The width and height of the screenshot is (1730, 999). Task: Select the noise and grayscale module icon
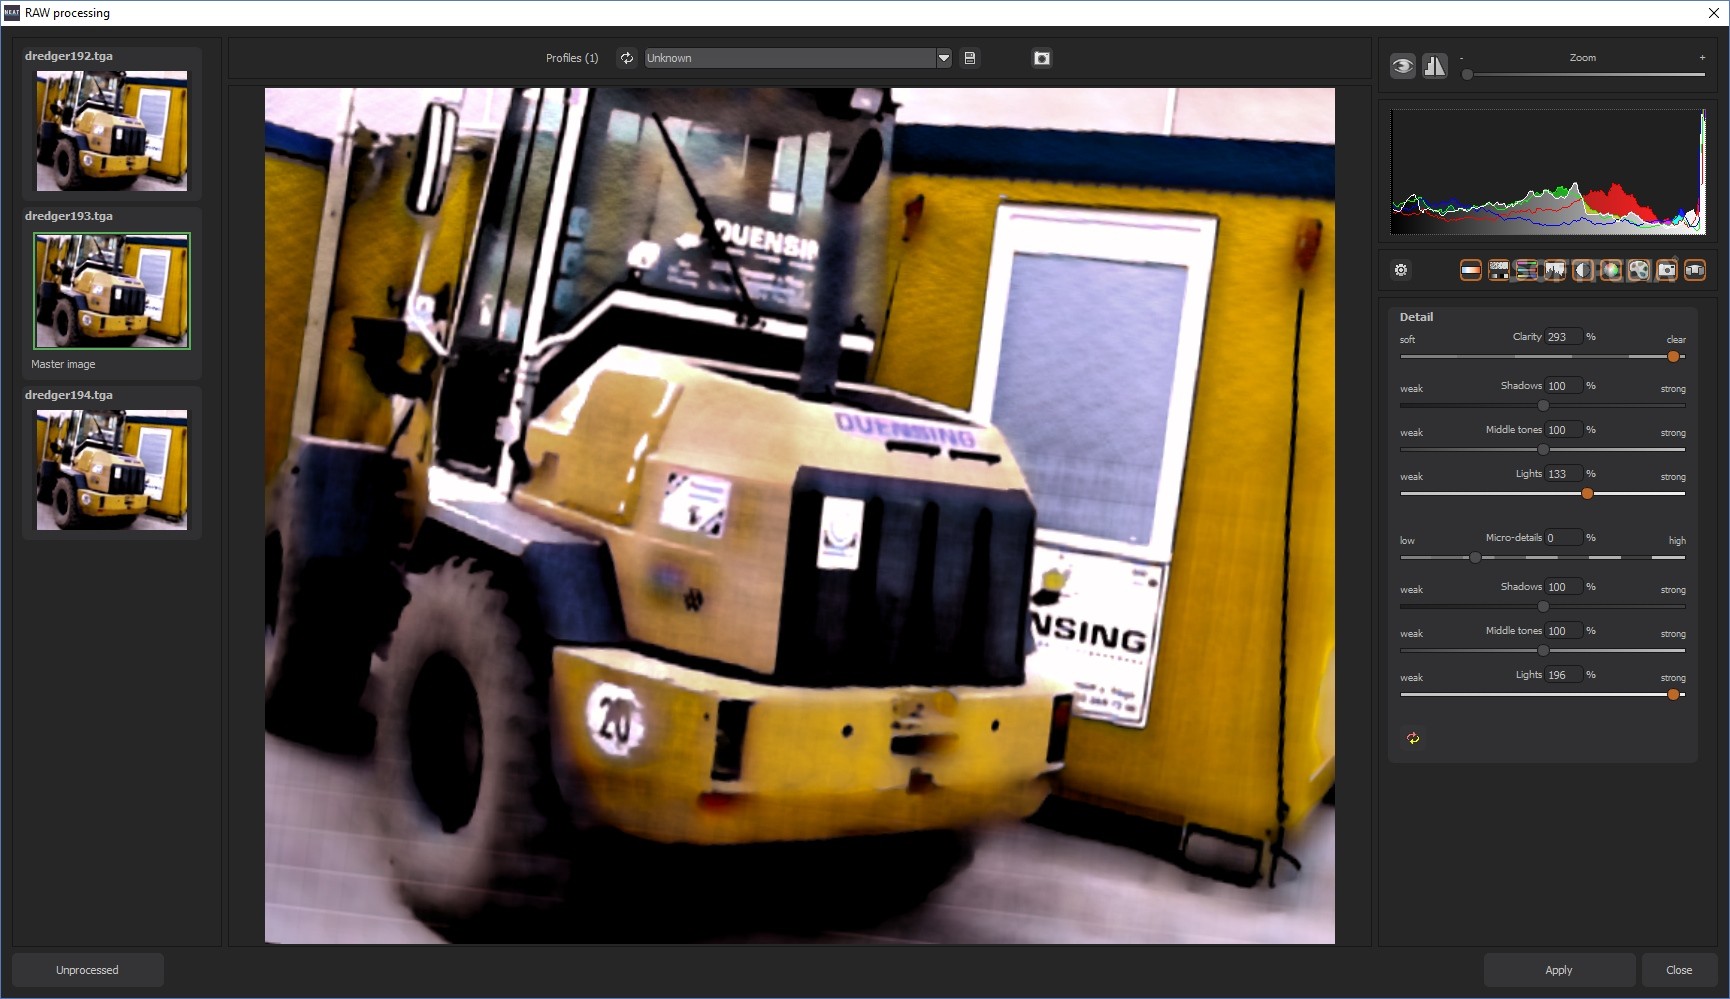pyautogui.click(x=1499, y=270)
